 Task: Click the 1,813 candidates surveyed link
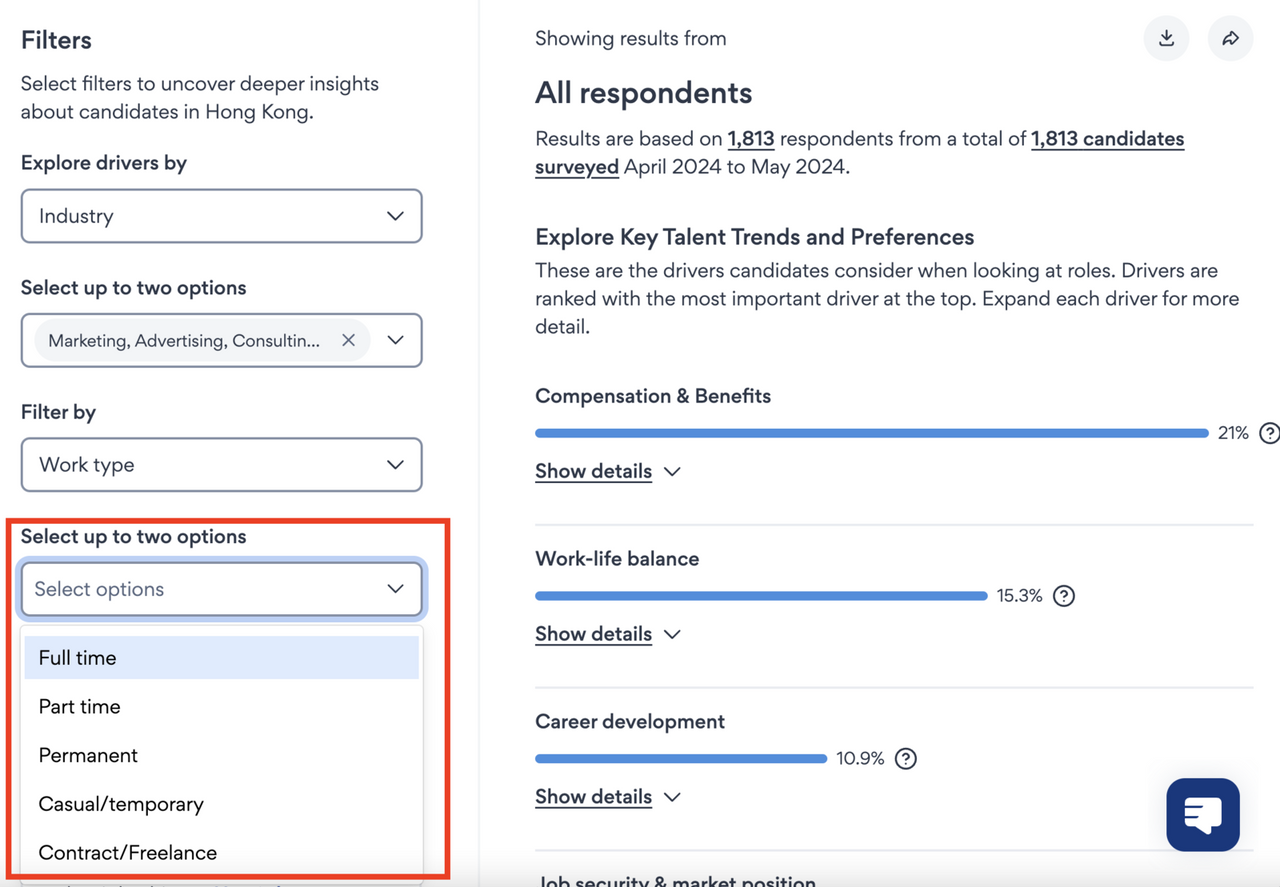click(1107, 139)
